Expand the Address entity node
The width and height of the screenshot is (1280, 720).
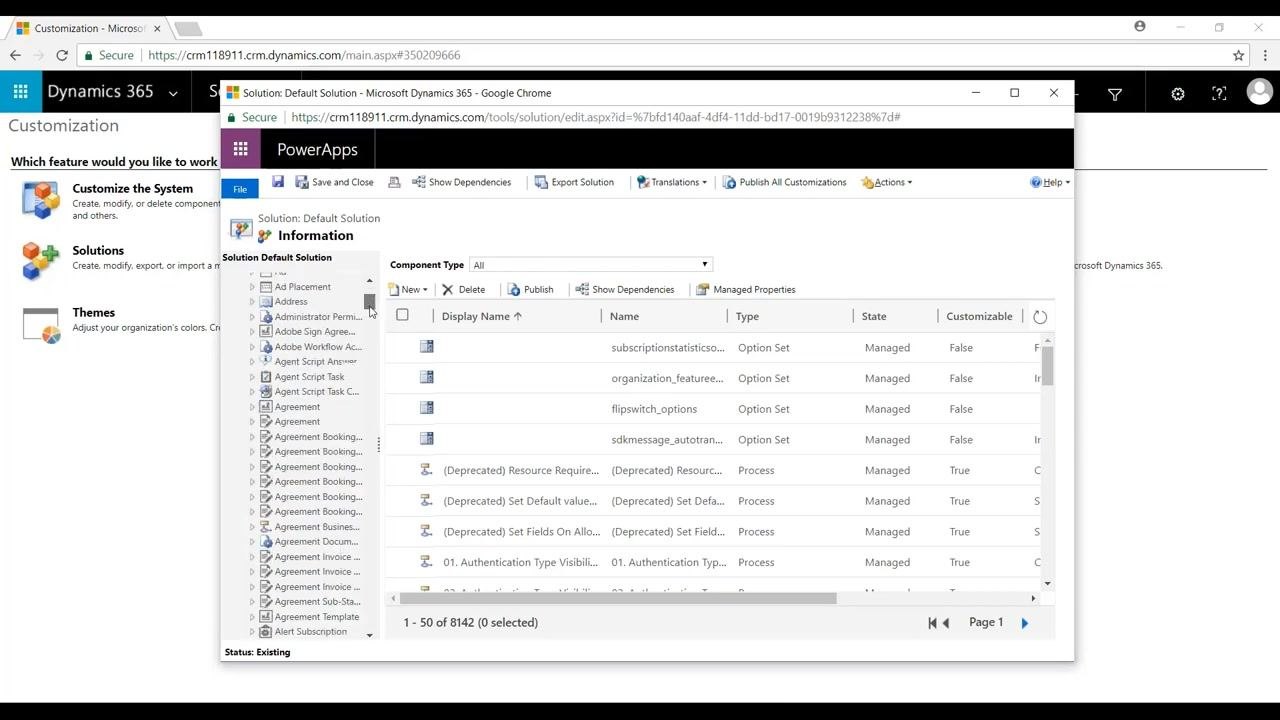pyautogui.click(x=252, y=302)
